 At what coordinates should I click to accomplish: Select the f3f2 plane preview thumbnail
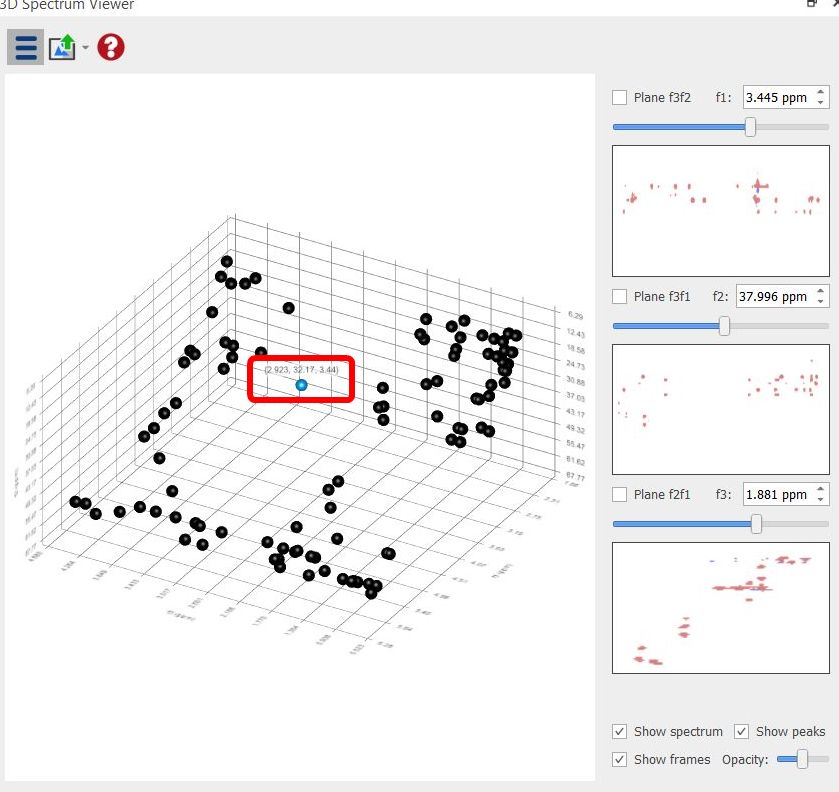[x=720, y=211]
